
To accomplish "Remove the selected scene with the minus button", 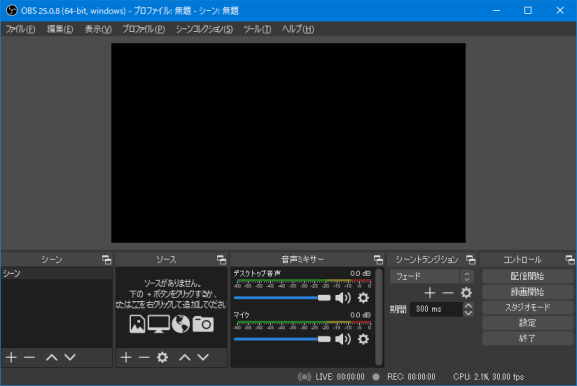I will (x=29, y=357).
